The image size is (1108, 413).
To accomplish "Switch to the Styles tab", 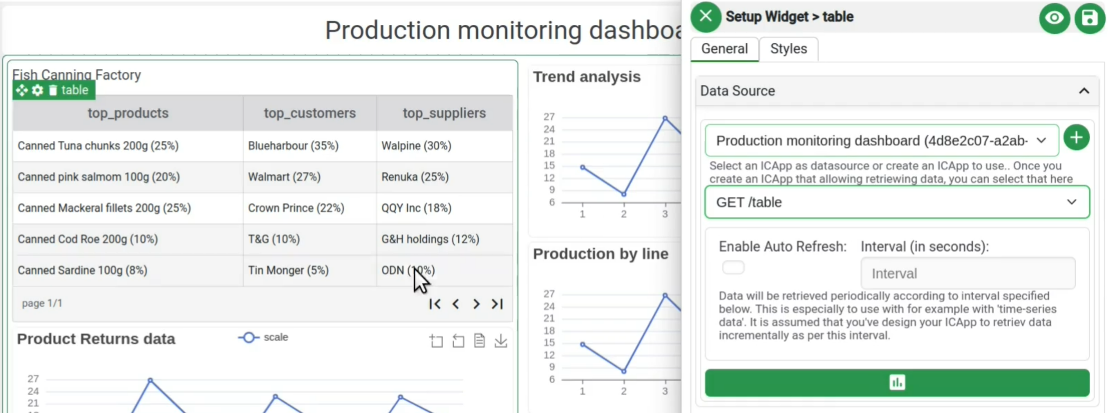I will pos(788,49).
